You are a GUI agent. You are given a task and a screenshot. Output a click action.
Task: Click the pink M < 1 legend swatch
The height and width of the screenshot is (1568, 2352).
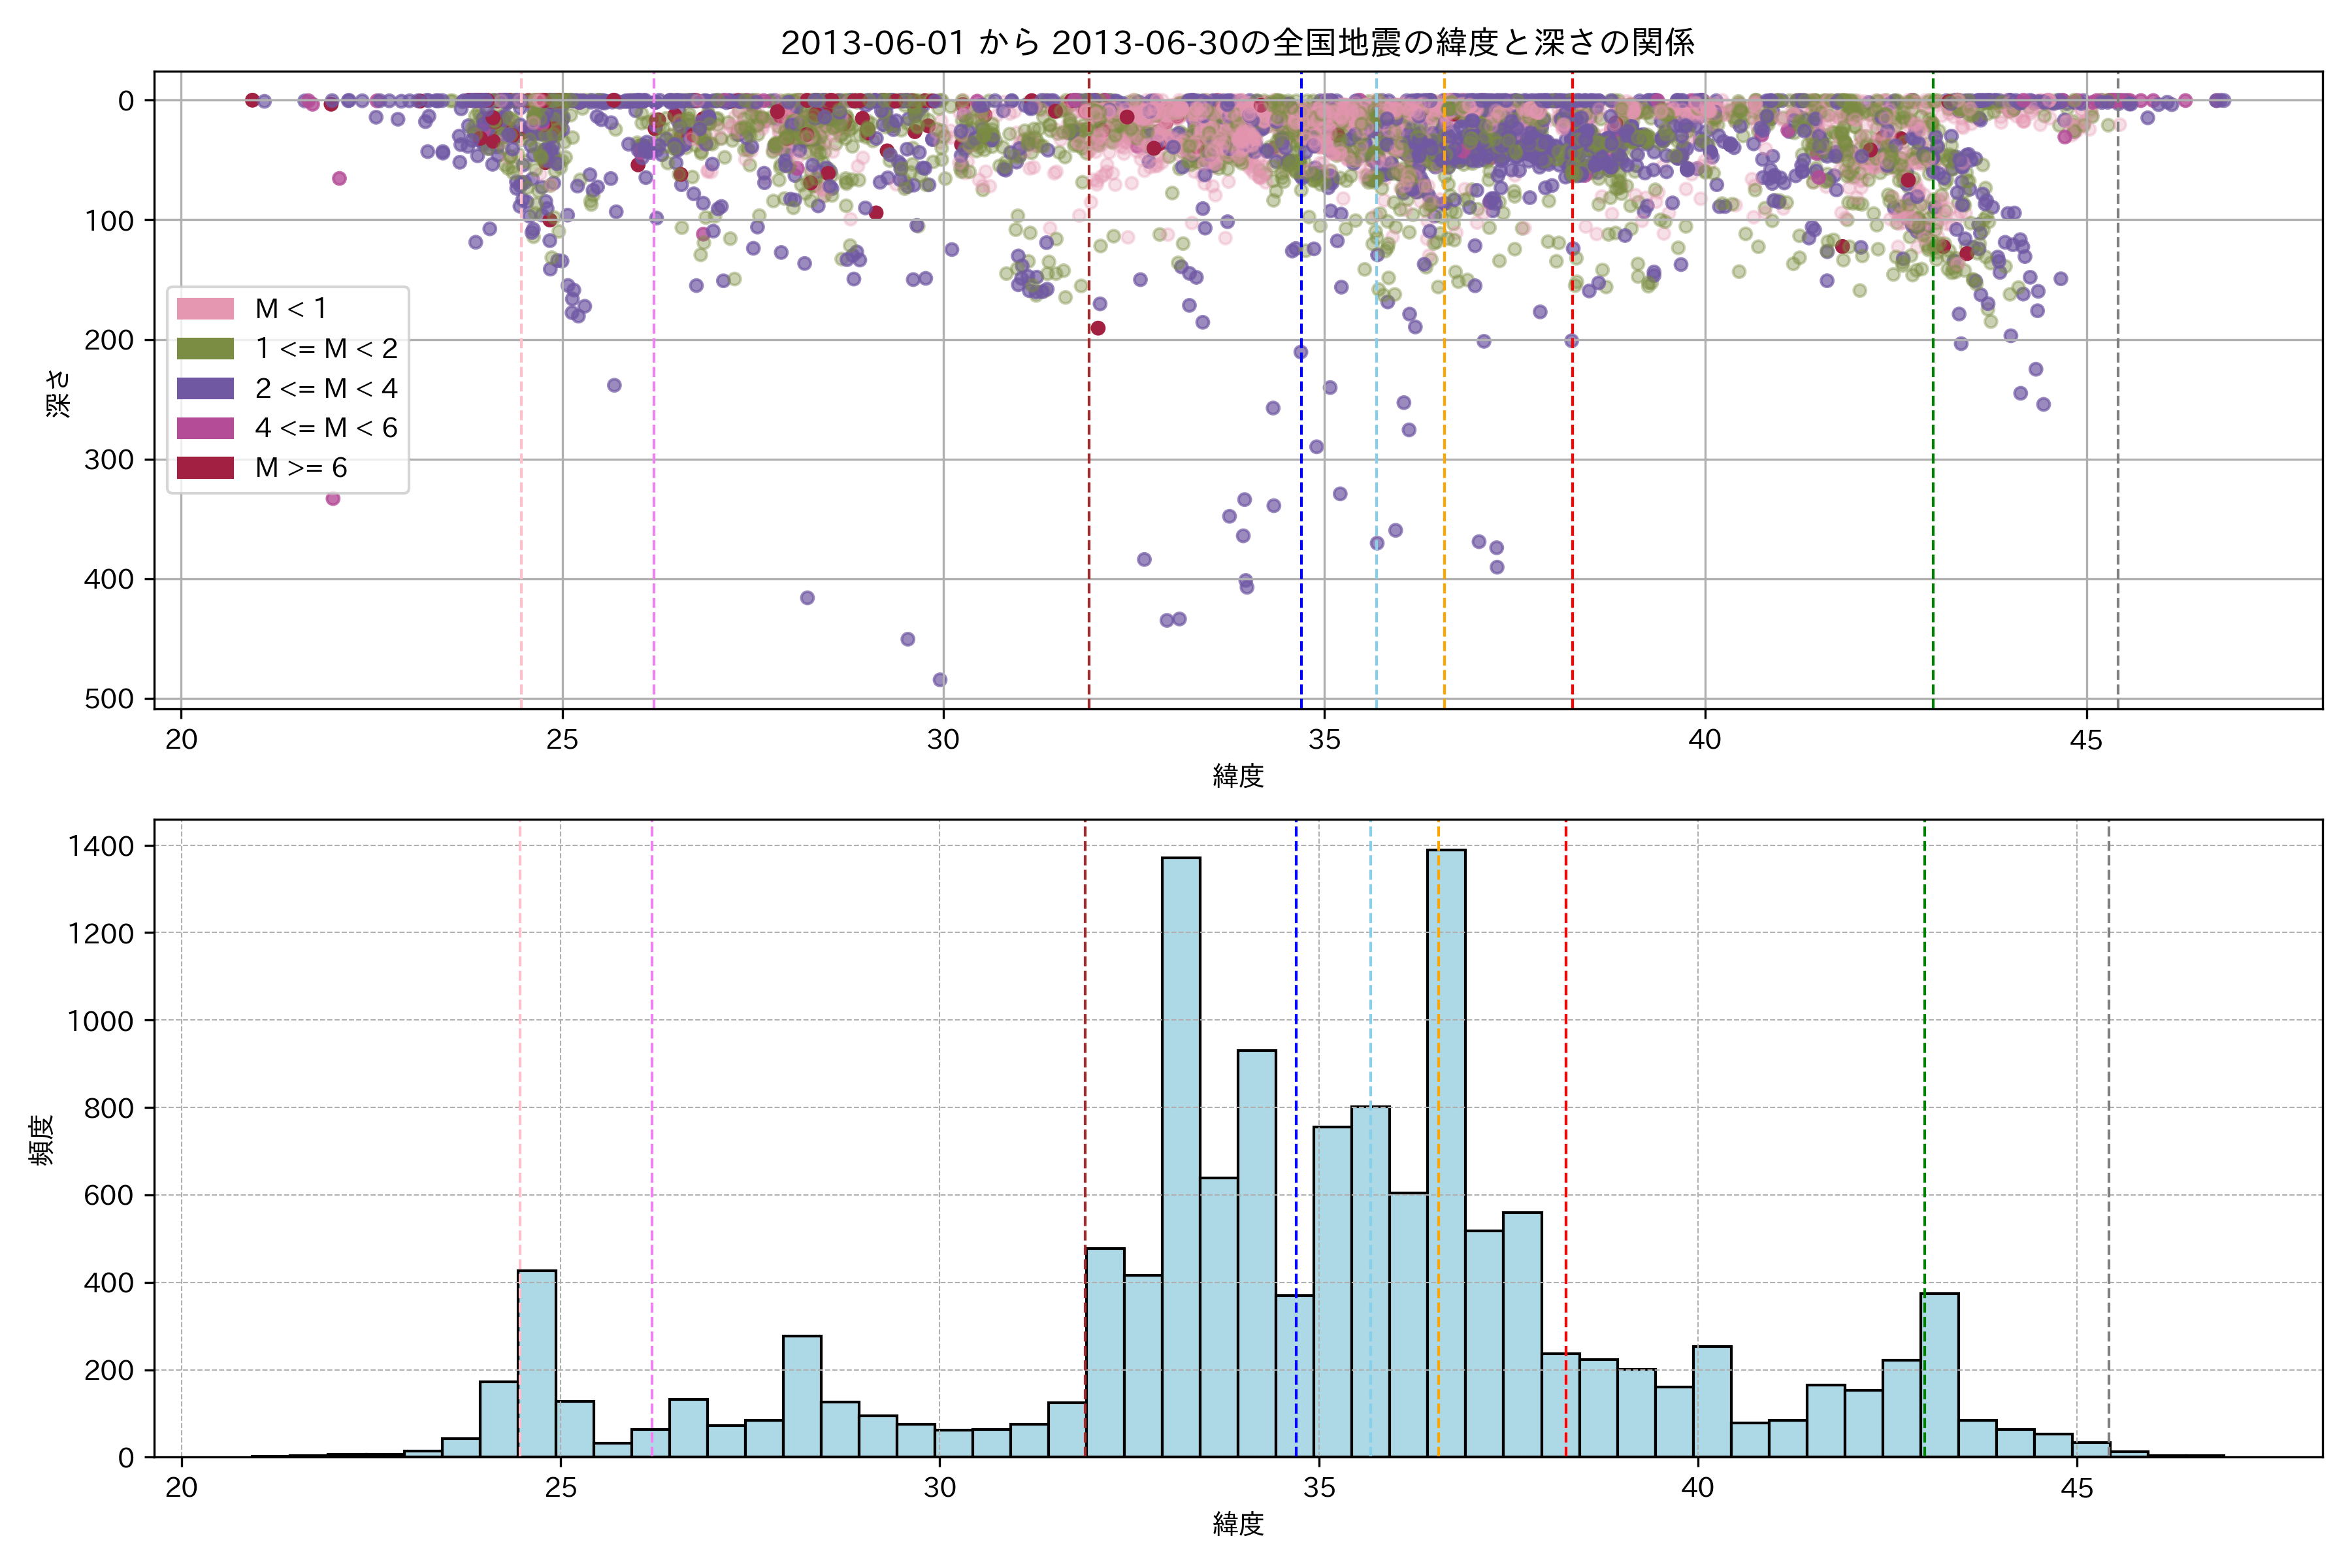tap(205, 309)
